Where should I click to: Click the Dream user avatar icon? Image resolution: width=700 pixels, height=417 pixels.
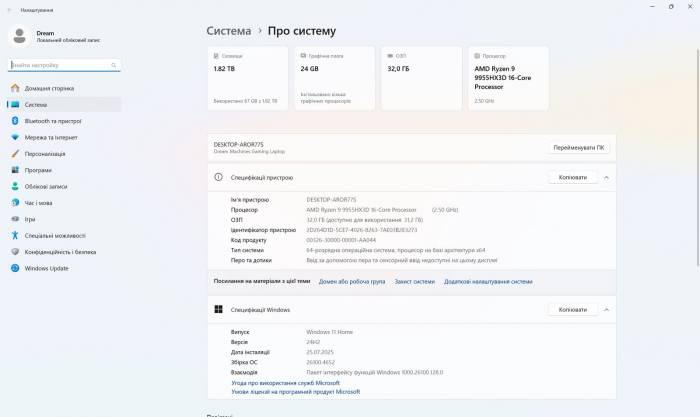pos(19,36)
